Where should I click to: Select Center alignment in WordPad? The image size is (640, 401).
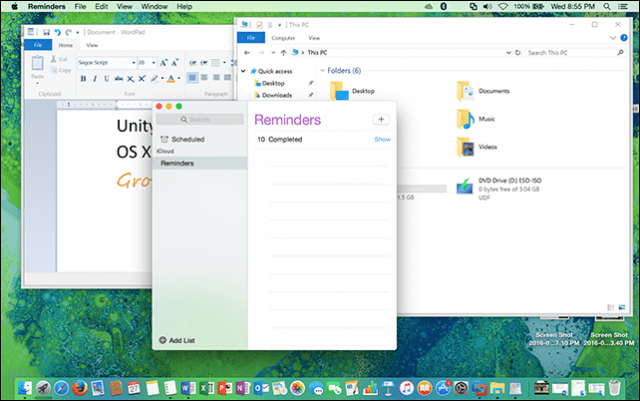click(204, 78)
